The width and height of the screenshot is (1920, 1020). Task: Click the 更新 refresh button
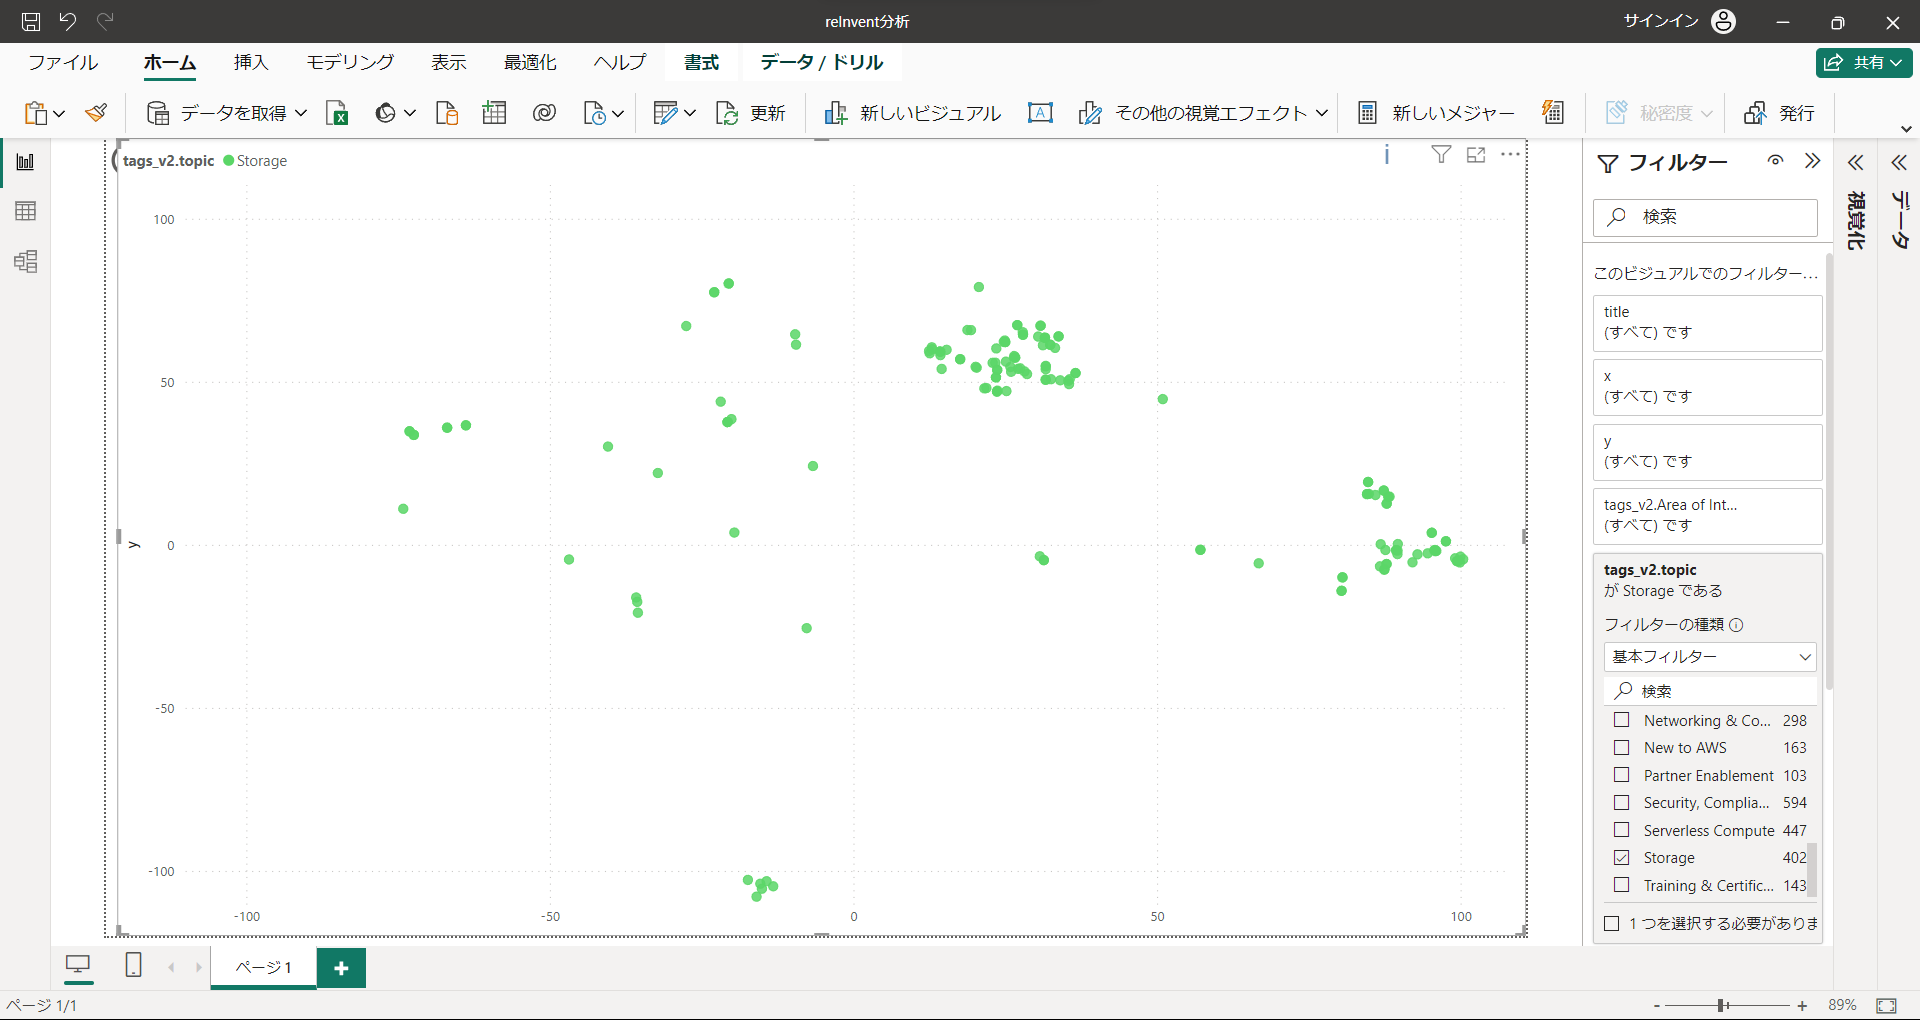point(751,113)
